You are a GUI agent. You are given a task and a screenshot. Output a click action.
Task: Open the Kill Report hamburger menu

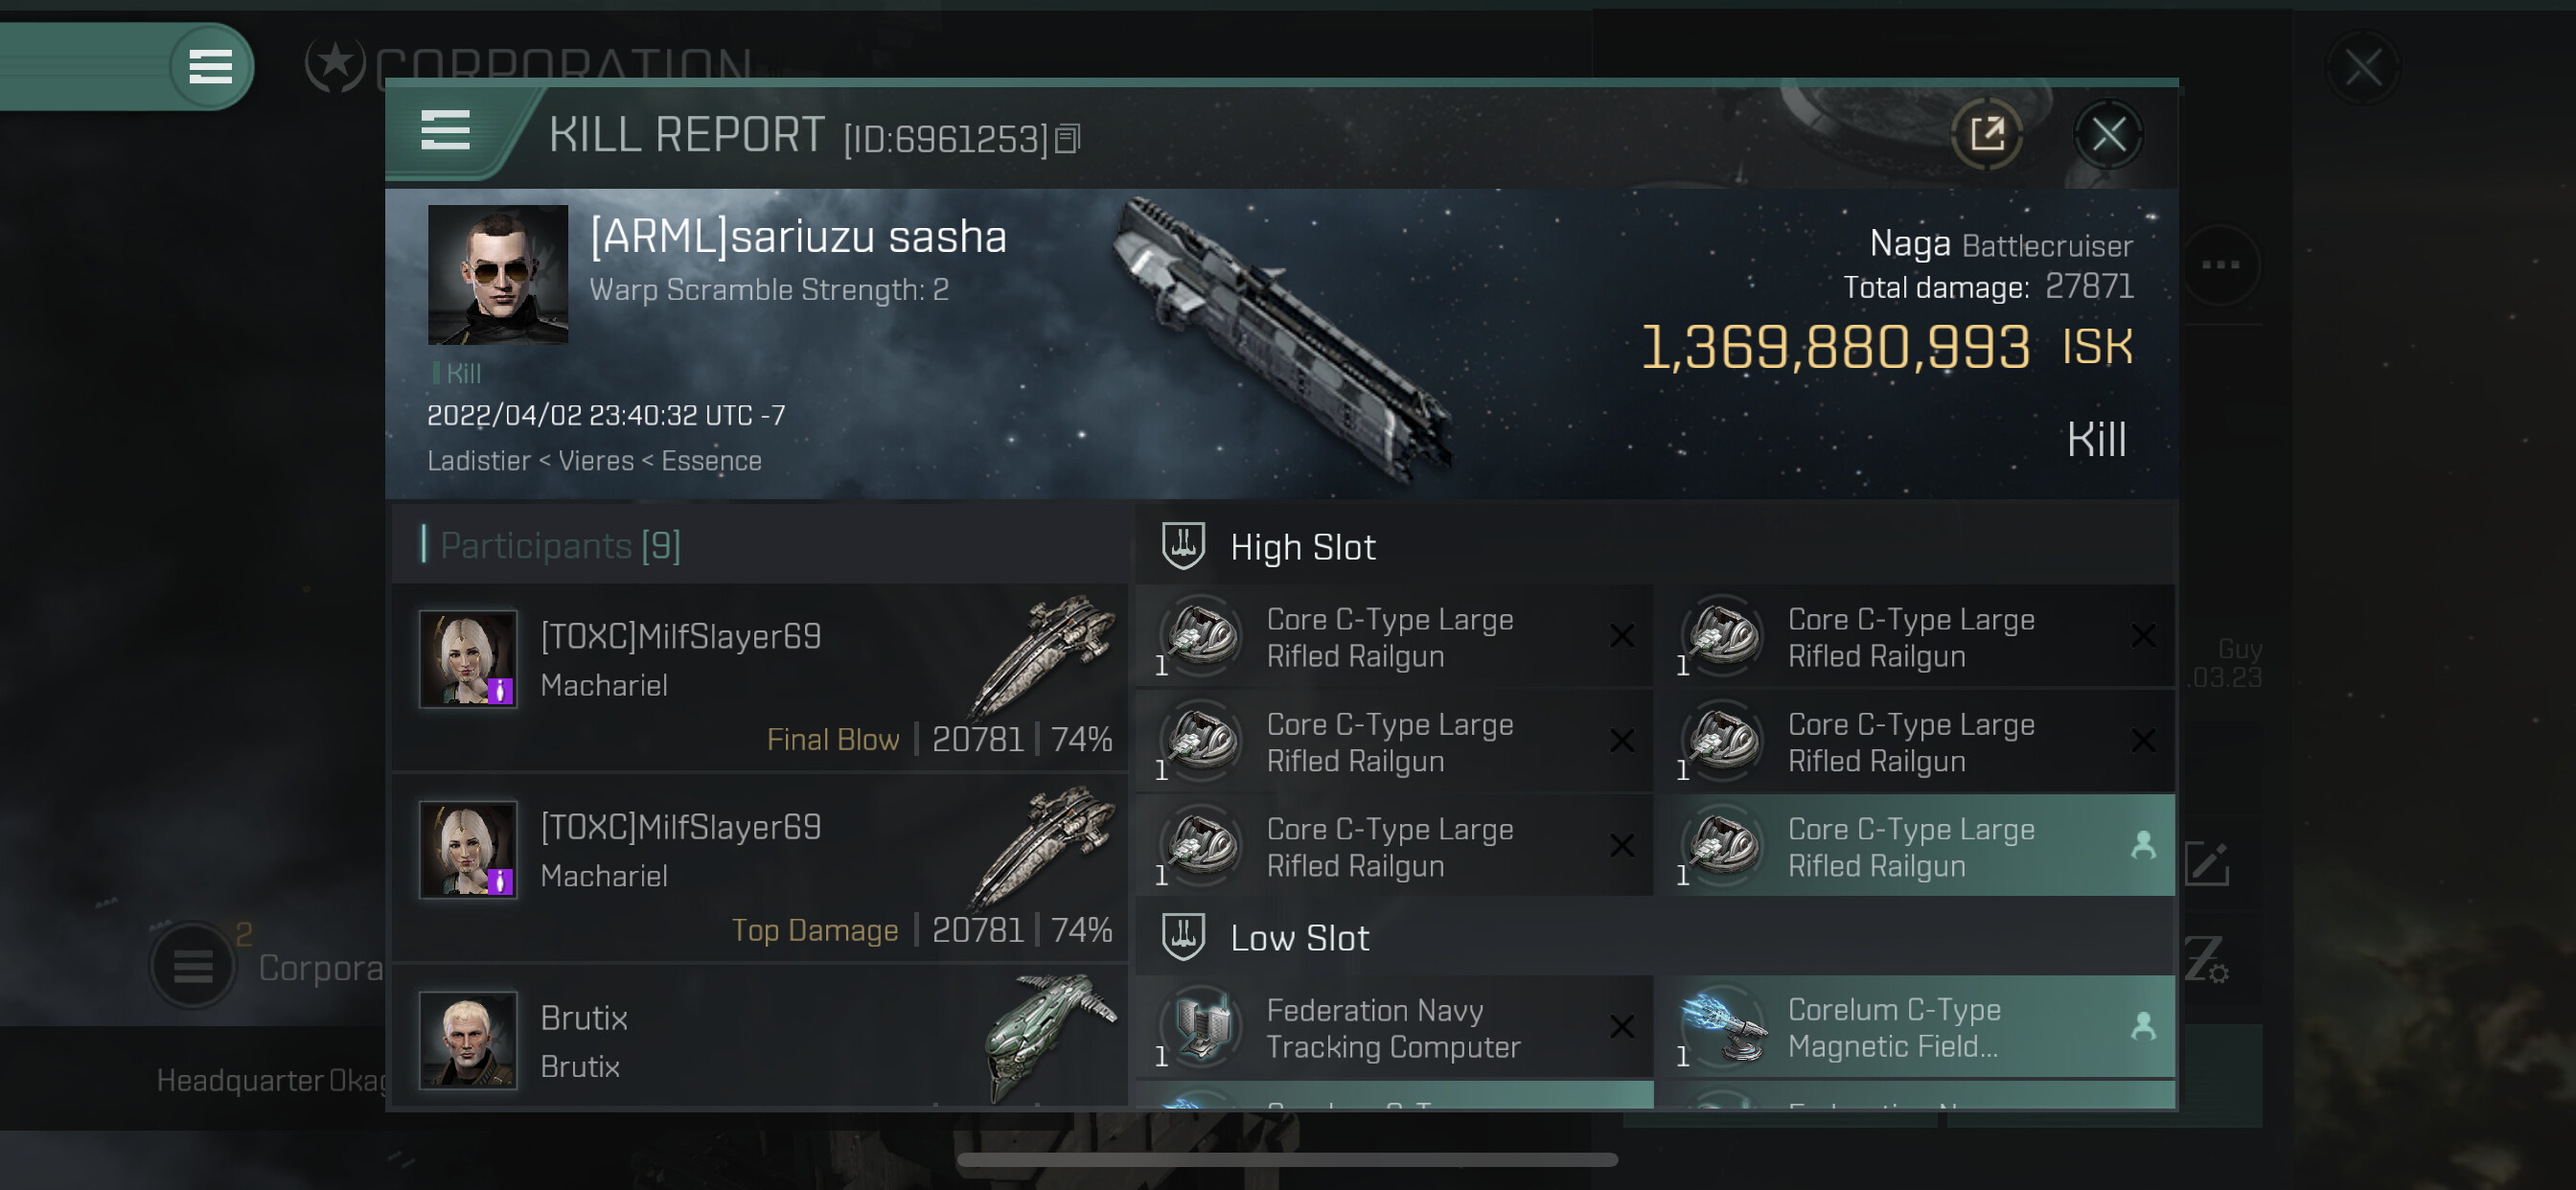coord(445,131)
